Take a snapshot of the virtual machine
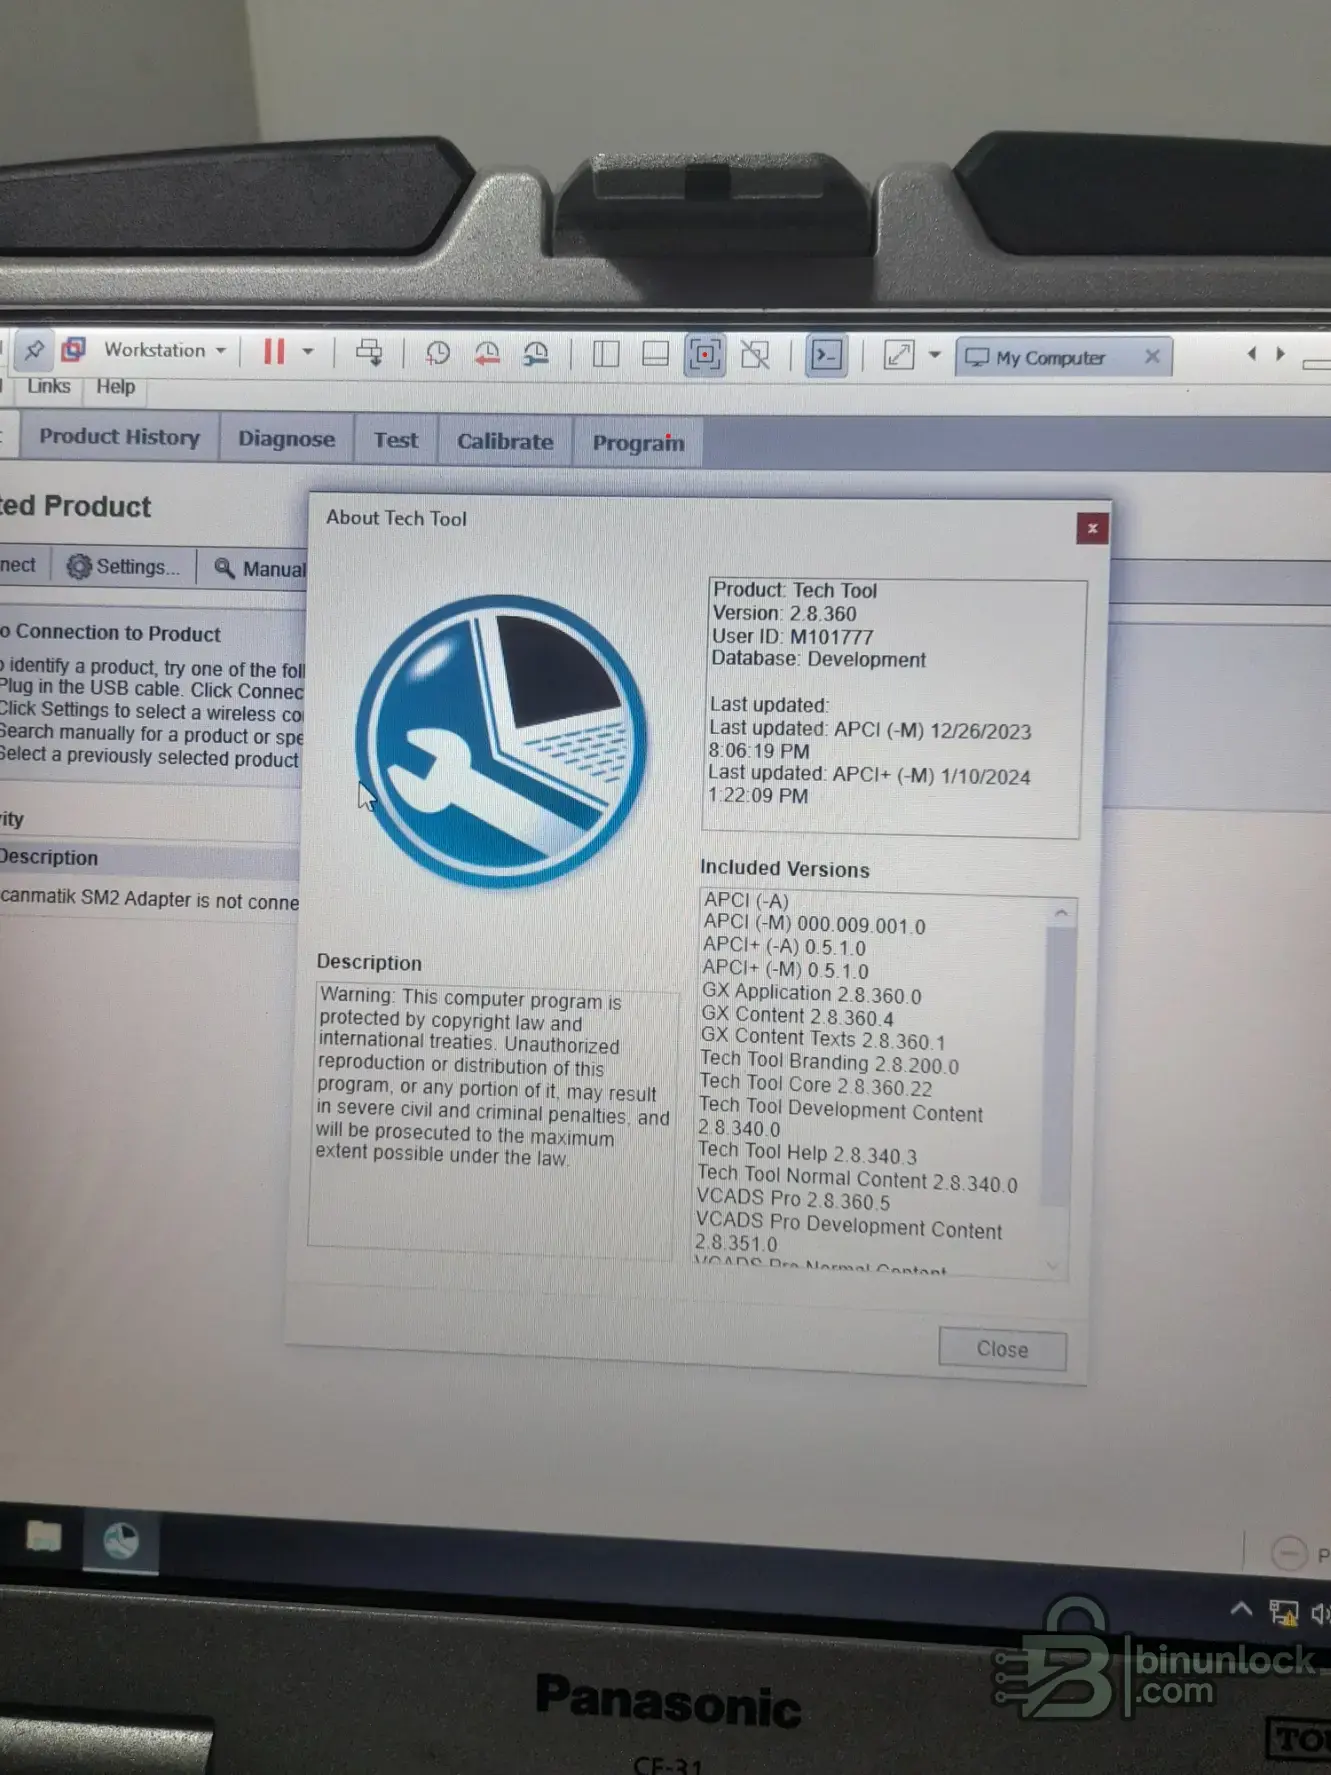The image size is (1331, 1775). (437, 353)
